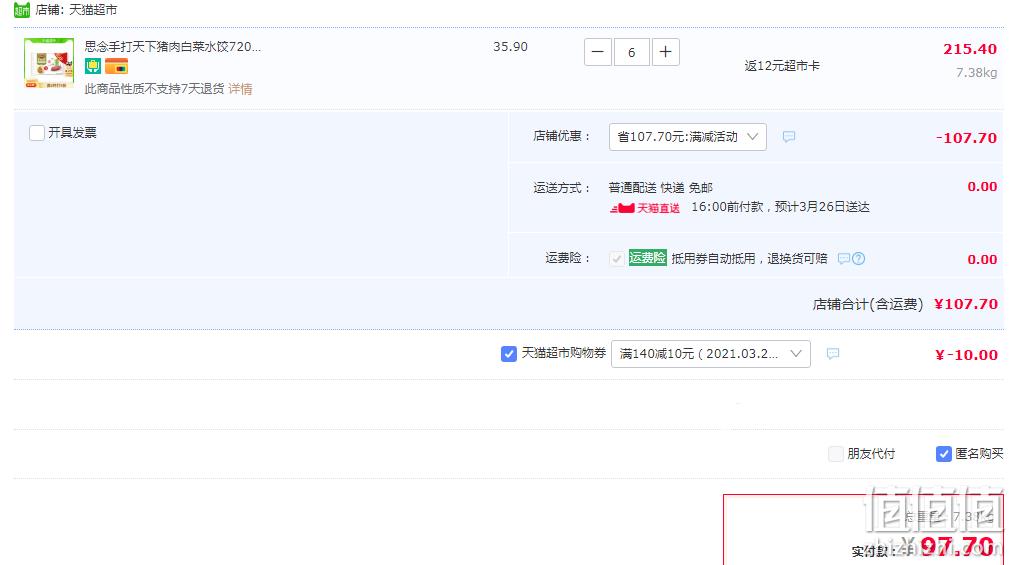
Task: Open the dumpling product thumbnail image
Action: [x=49, y=63]
